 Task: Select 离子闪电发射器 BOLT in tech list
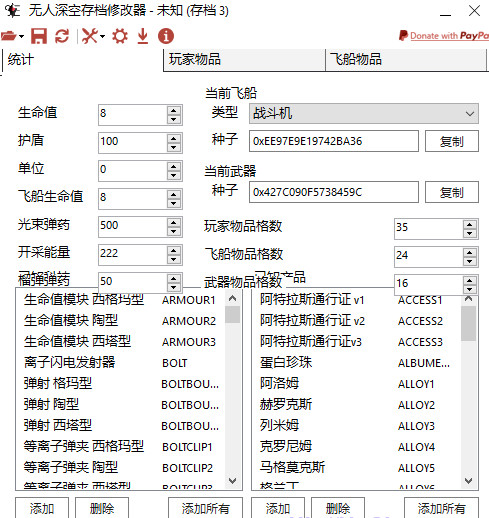click(123, 363)
